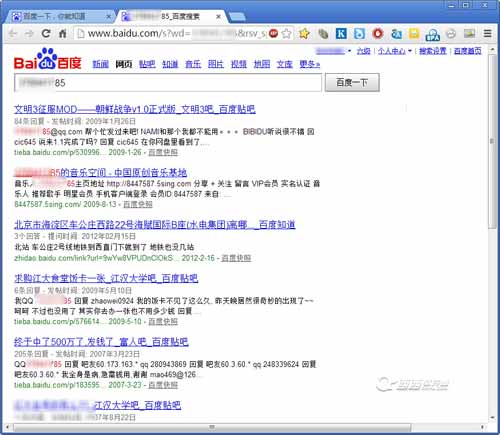Open the Chrome hamburger menu
The height and width of the screenshot is (435, 500).
coord(487,33)
